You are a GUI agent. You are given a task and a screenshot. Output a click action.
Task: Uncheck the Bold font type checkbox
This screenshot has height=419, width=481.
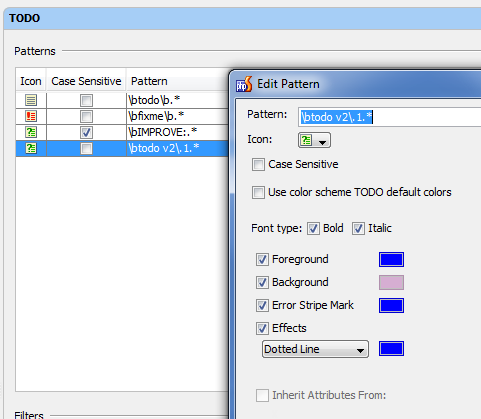click(x=313, y=229)
